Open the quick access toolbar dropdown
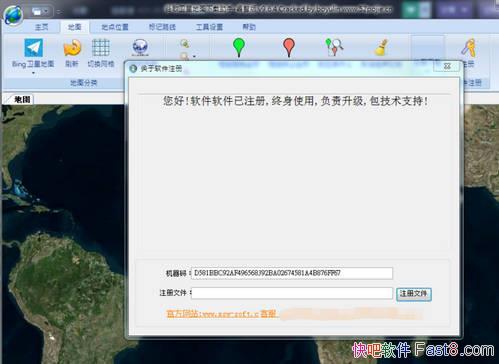This screenshot has height=364, width=499. click(59, 12)
